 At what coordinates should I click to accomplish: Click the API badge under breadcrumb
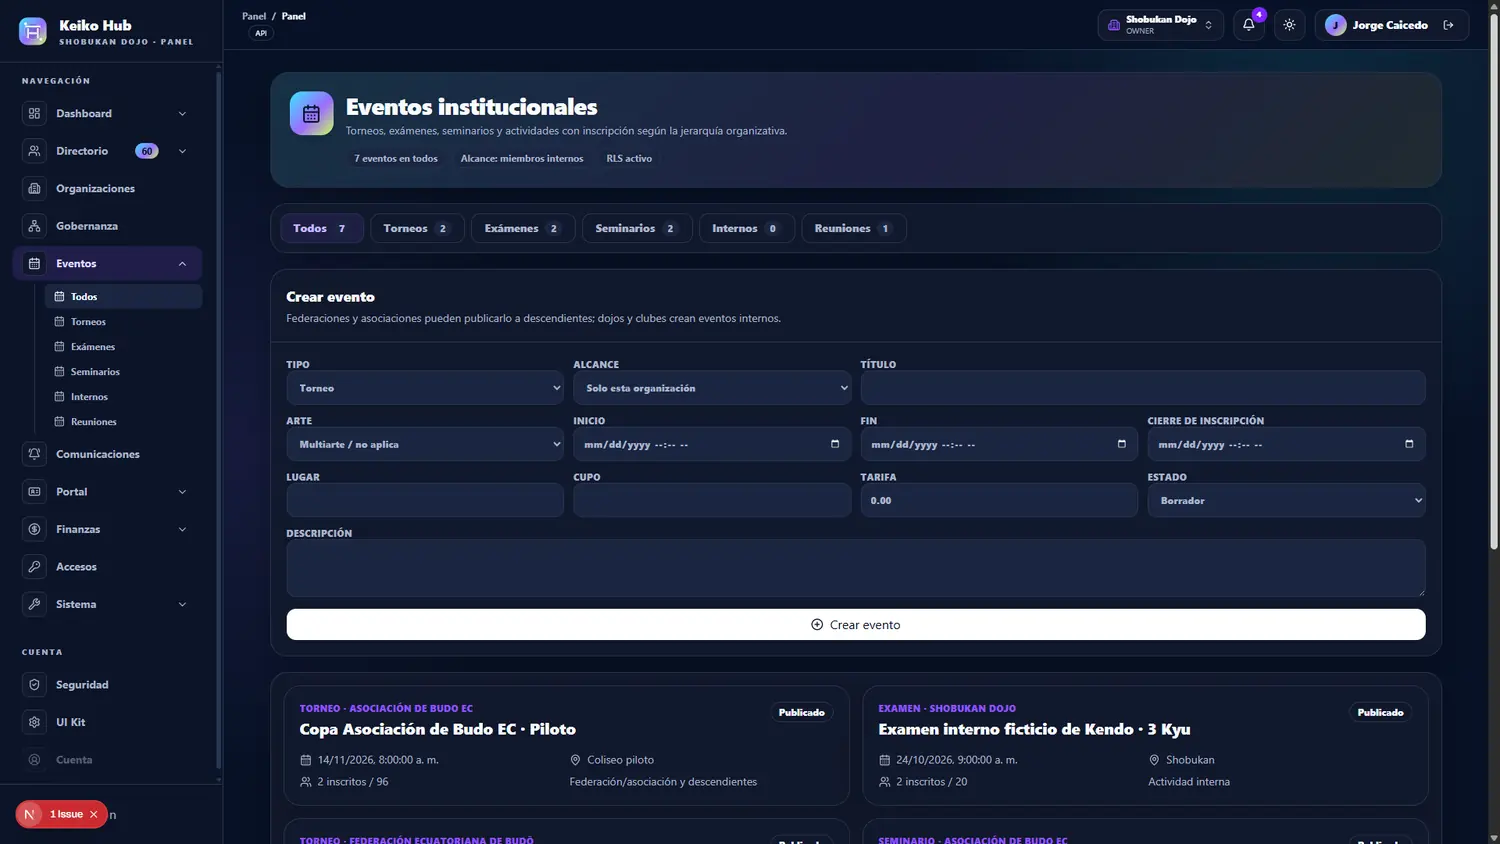click(261, 33)
